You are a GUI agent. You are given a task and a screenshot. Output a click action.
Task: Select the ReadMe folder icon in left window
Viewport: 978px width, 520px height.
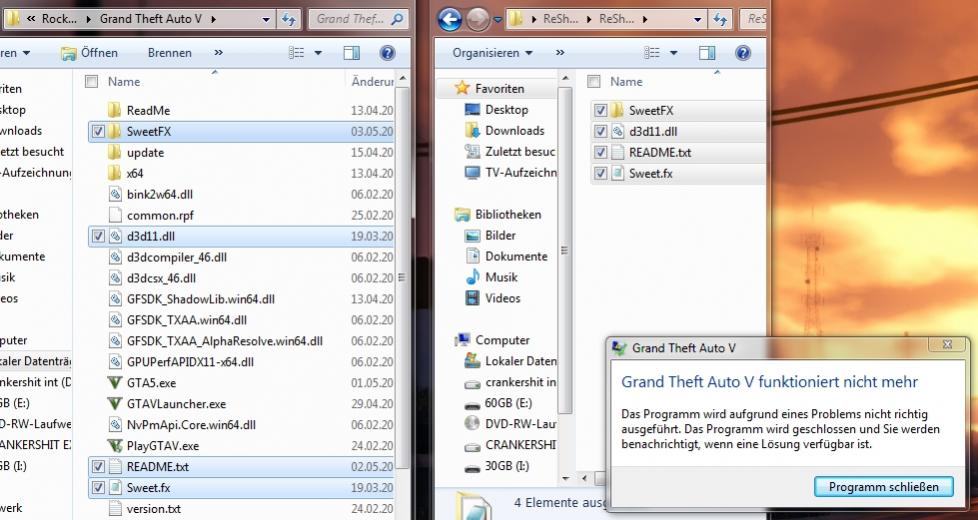click(114, 110)
